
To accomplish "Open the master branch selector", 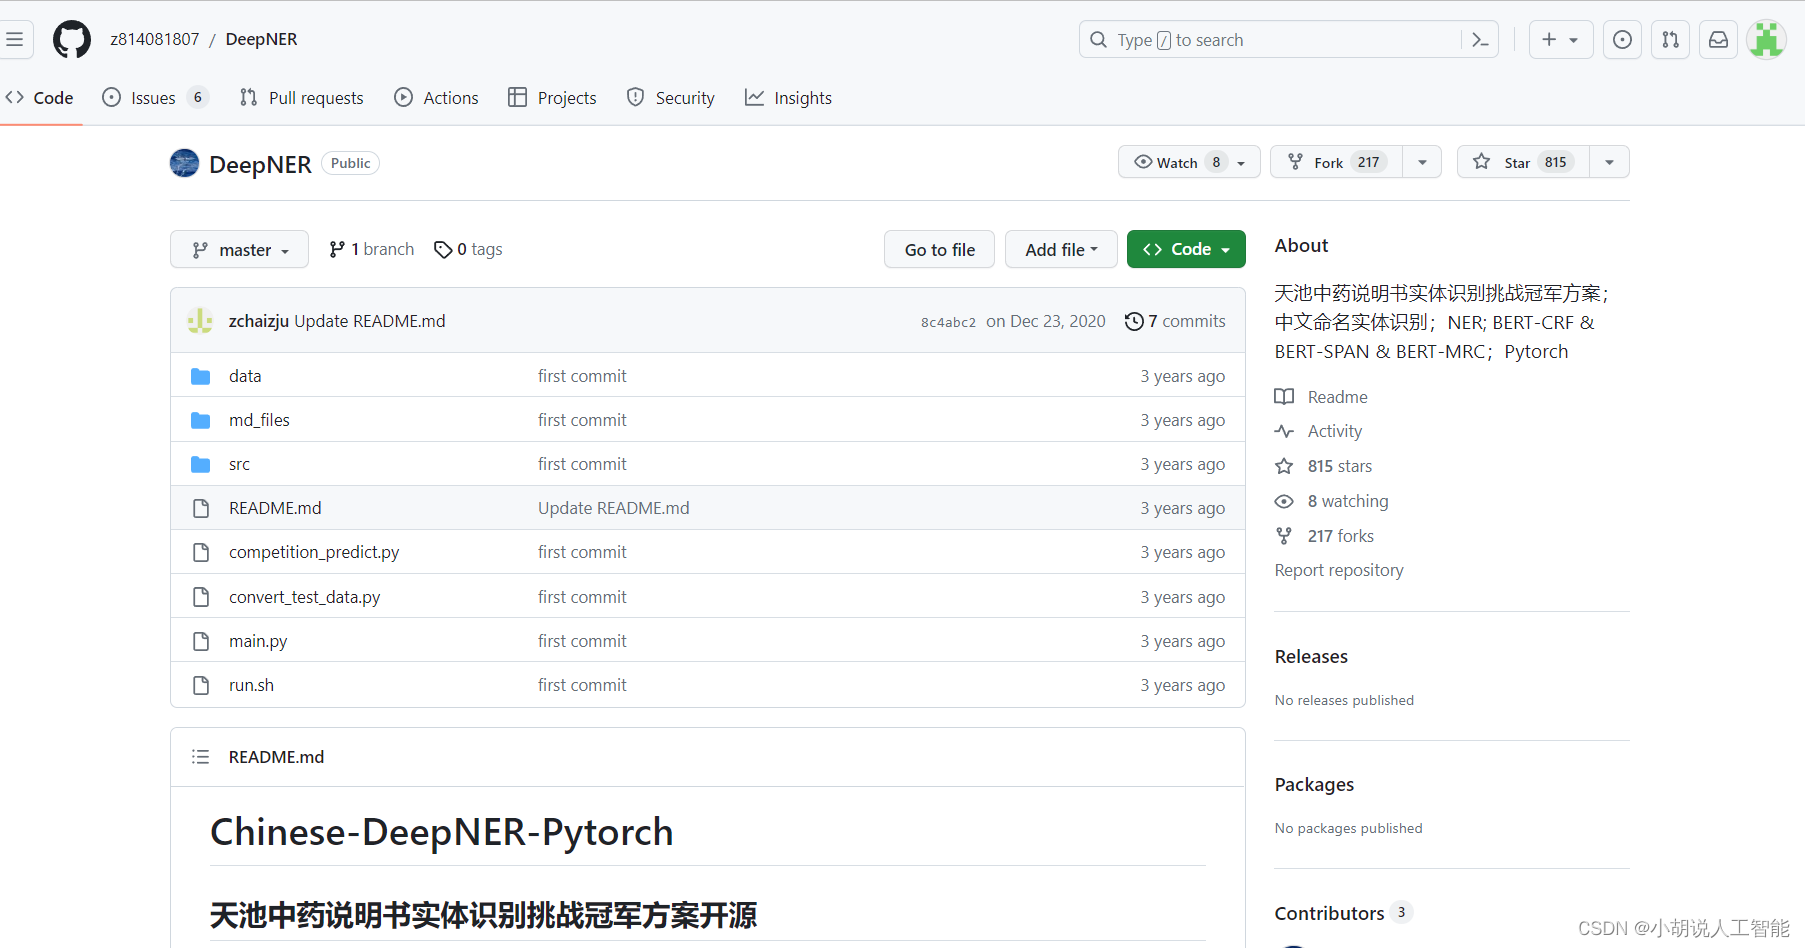I will click(x=239, y=249).
